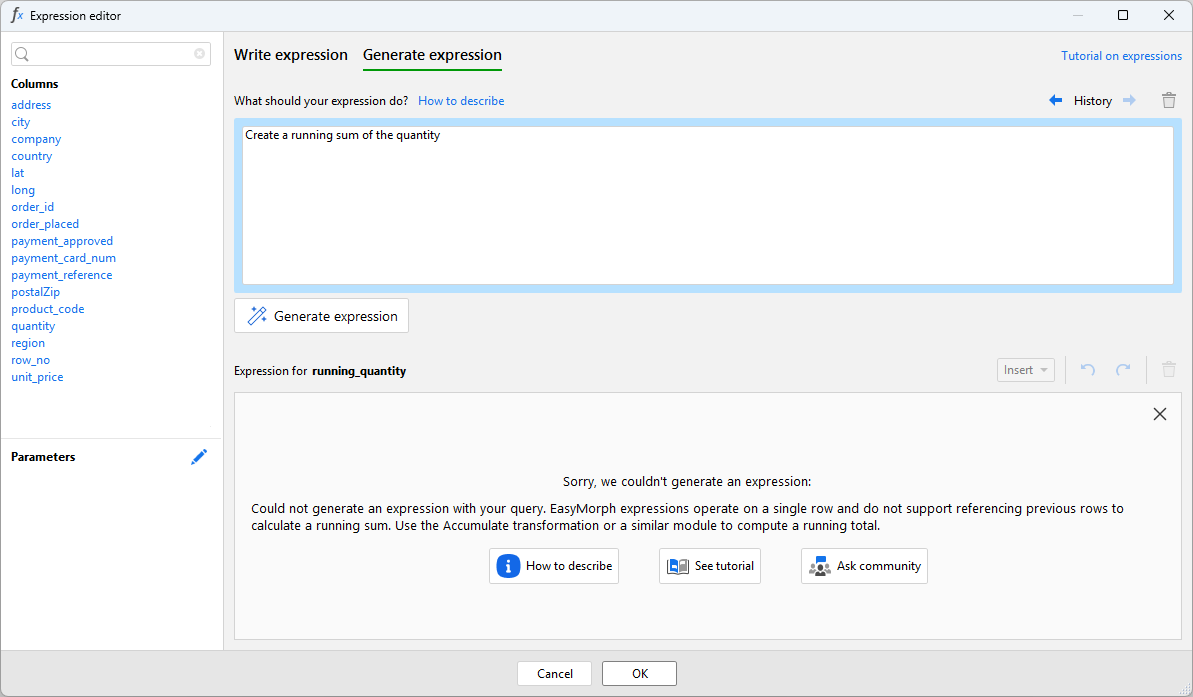Click the Ask community button
Viewport: 1193px width, 697px height.
pyautogui.click(x=864, y=566)
